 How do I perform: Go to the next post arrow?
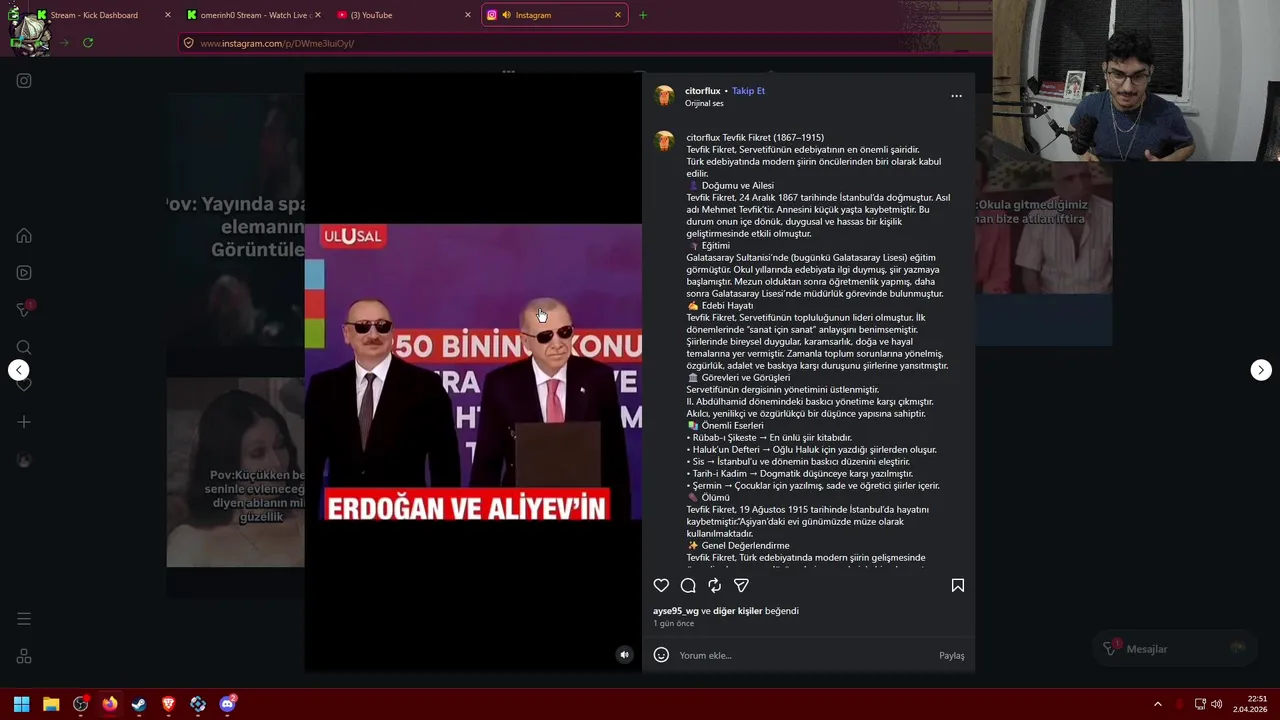pyautogui.click(x=1261, y=370)
